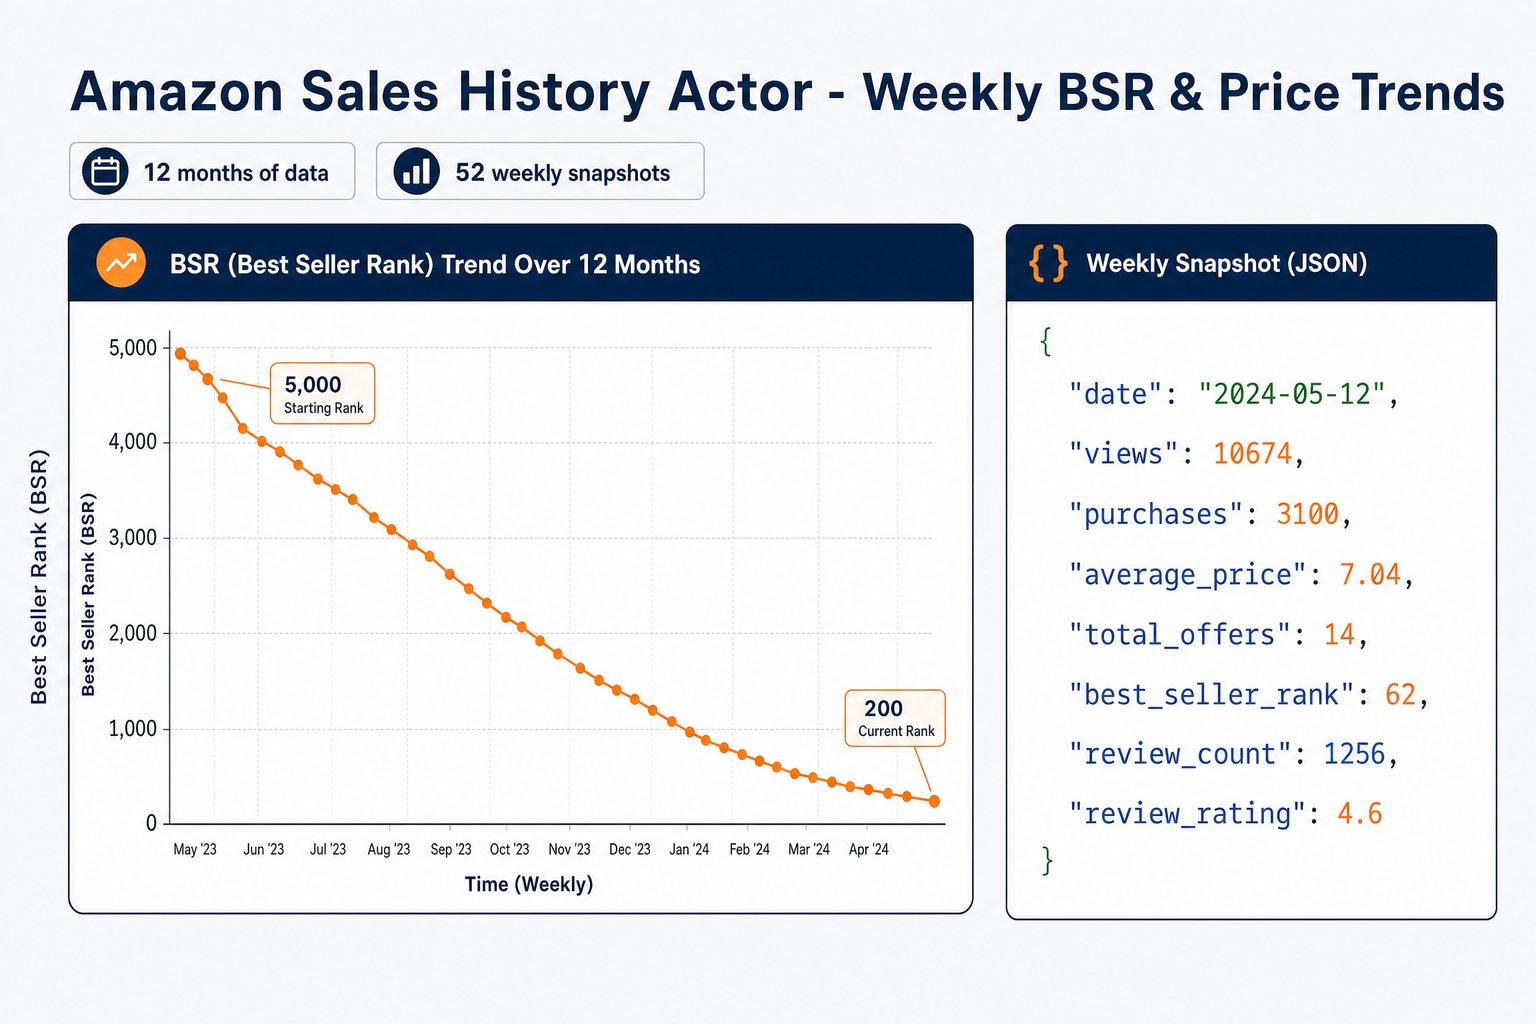Click the "Jan '24" x-axis label
The image size is (1536, 1024).
[x=689, y=849]
